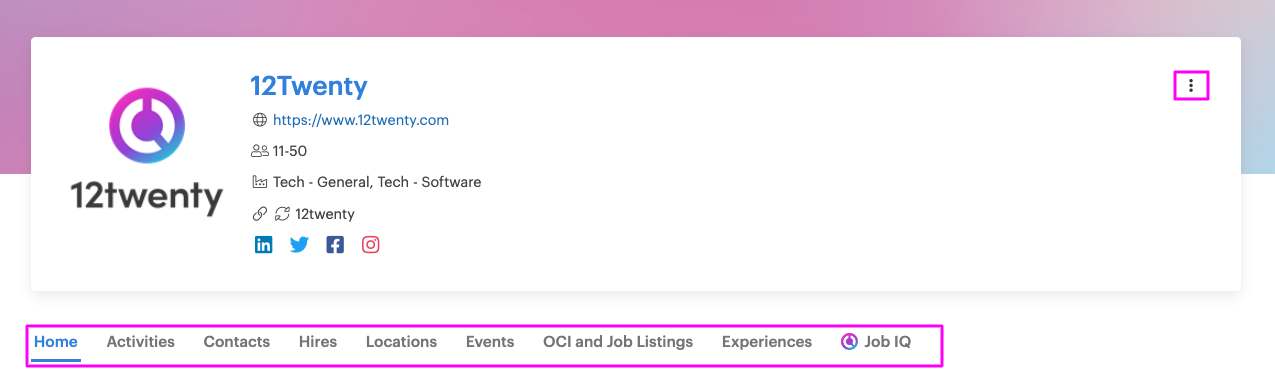Image resolution: width=1275 pixels, height=372 pixels.
Task: Open the 12Twenty LinkedIn page icon
Action: [x=263, y=245]
